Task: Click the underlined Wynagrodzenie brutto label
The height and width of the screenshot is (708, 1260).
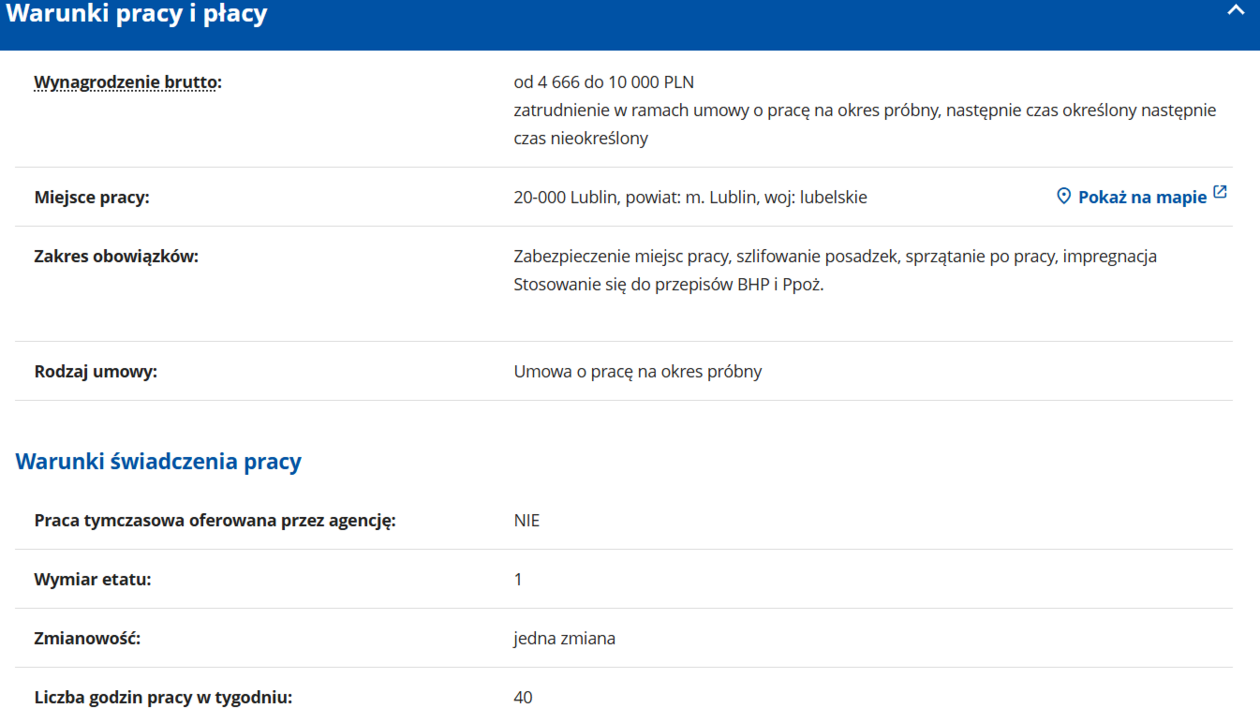Action: coord(127,82)
